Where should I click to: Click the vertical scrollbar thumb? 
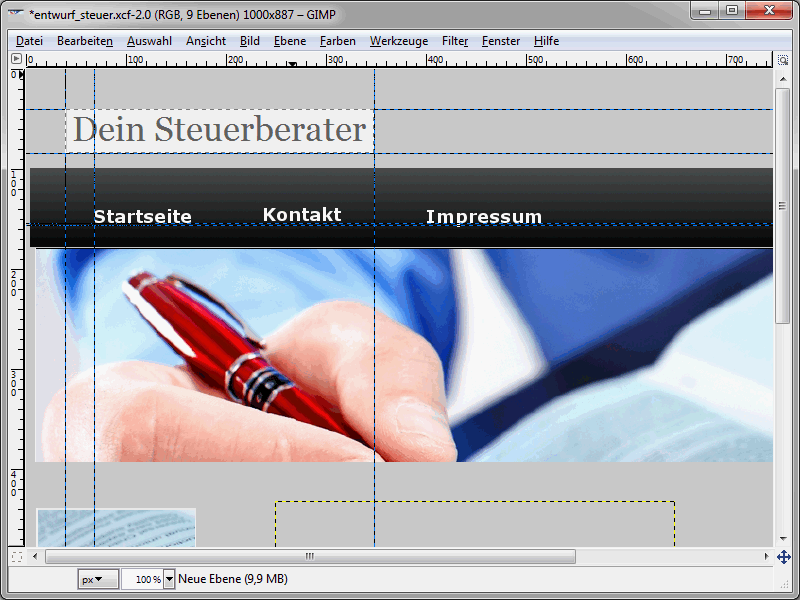(782, 206)
